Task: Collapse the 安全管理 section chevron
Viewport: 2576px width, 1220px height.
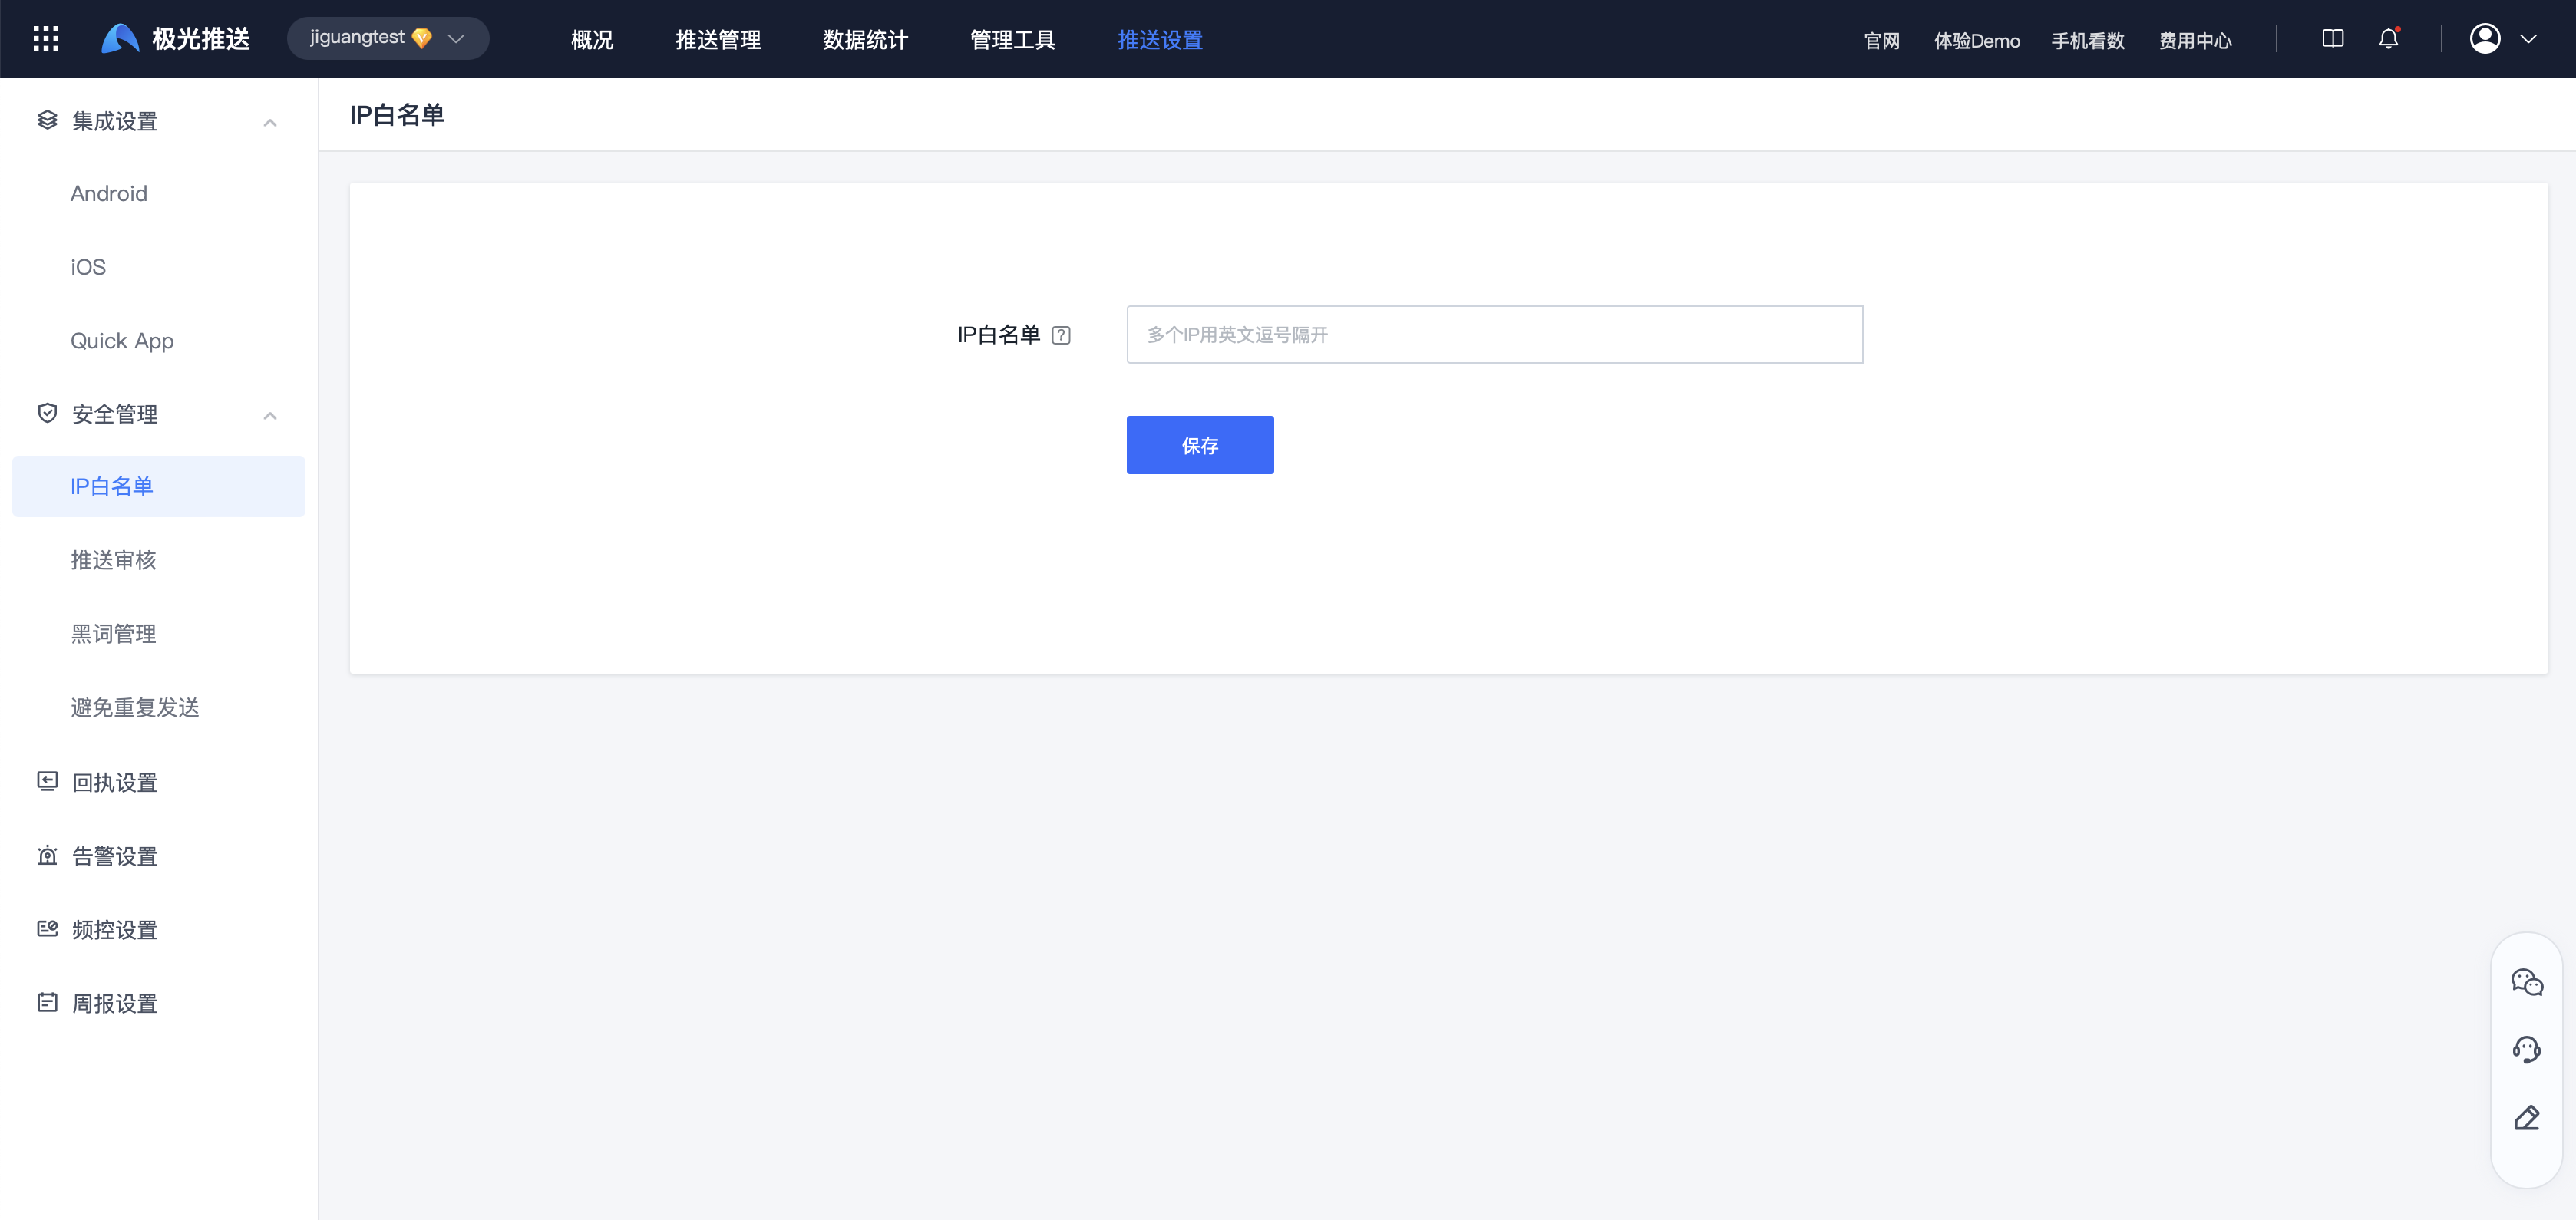Action: click(x=270, y=415)
